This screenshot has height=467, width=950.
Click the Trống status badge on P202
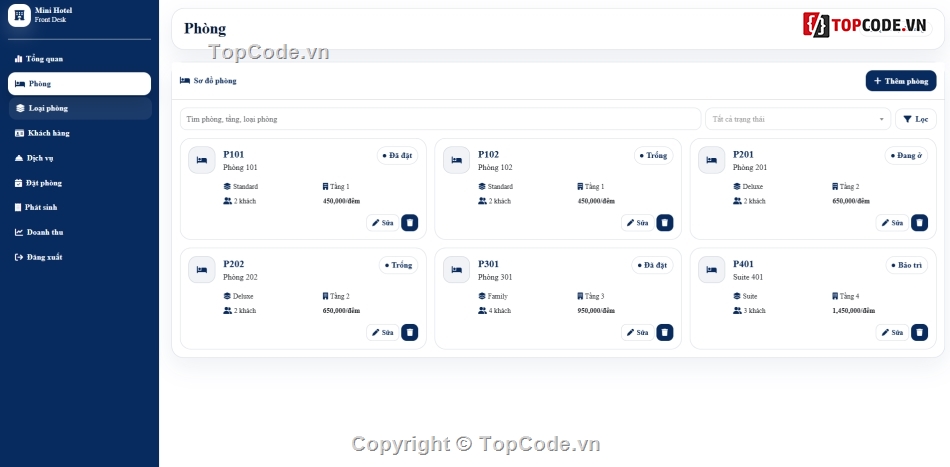coord(399,265)
